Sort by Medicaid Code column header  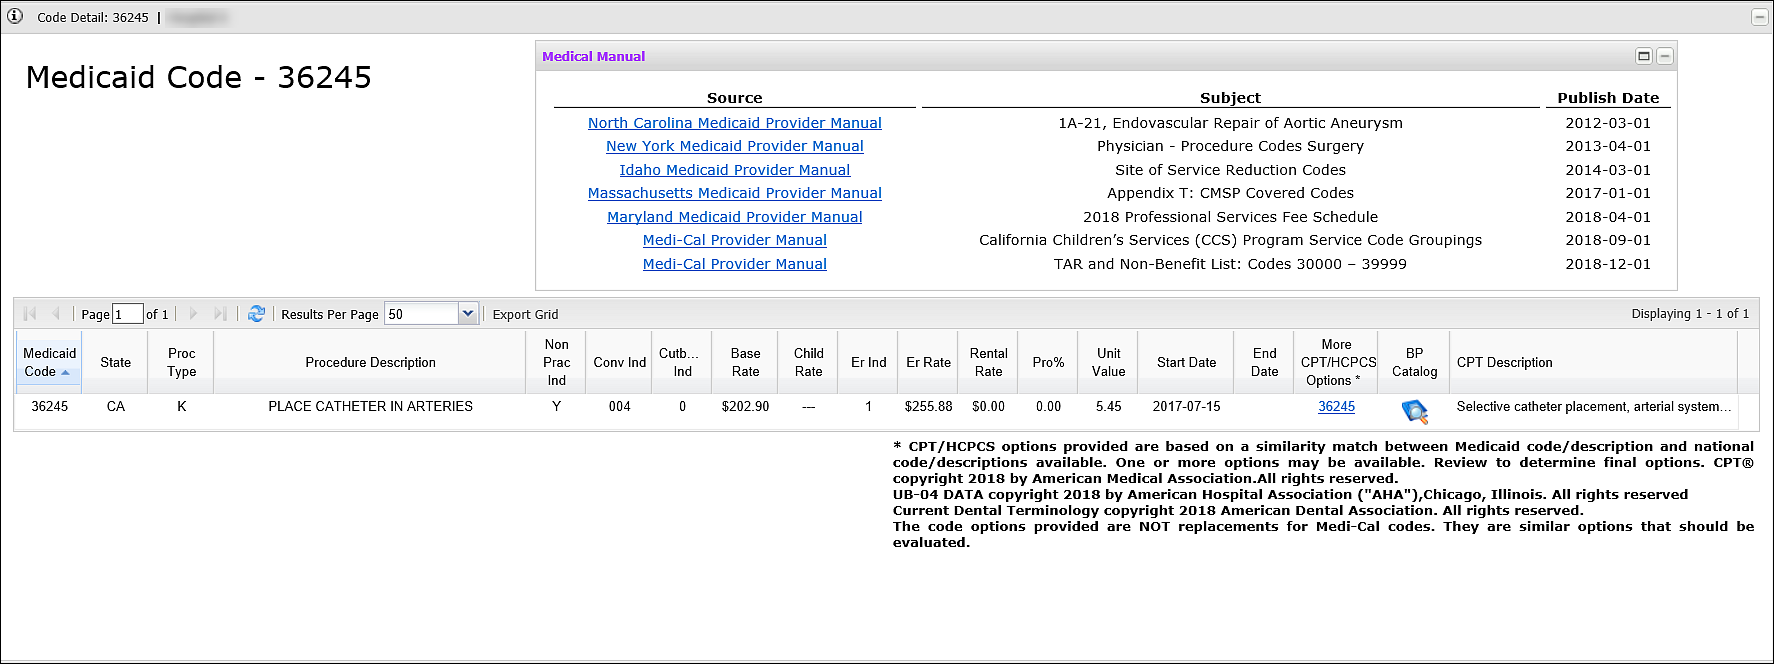coord(49,362)
